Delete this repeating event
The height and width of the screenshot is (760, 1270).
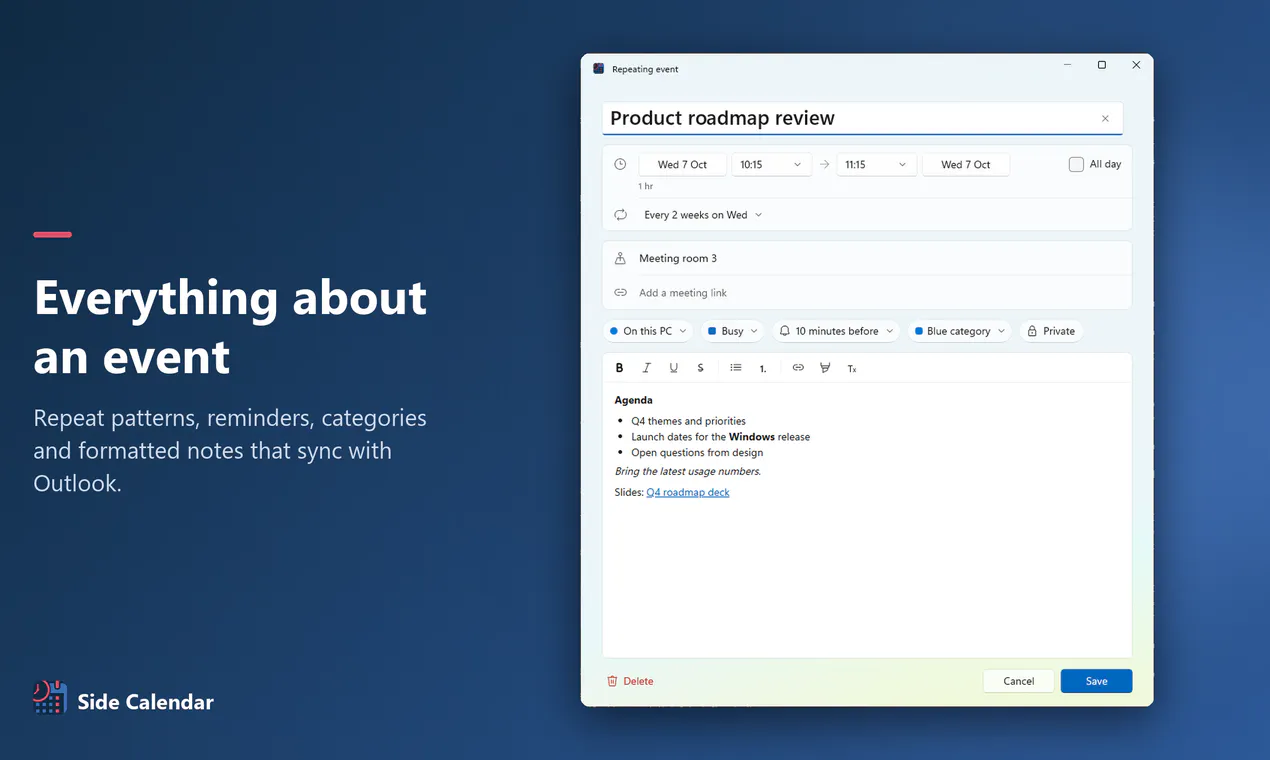630,681
